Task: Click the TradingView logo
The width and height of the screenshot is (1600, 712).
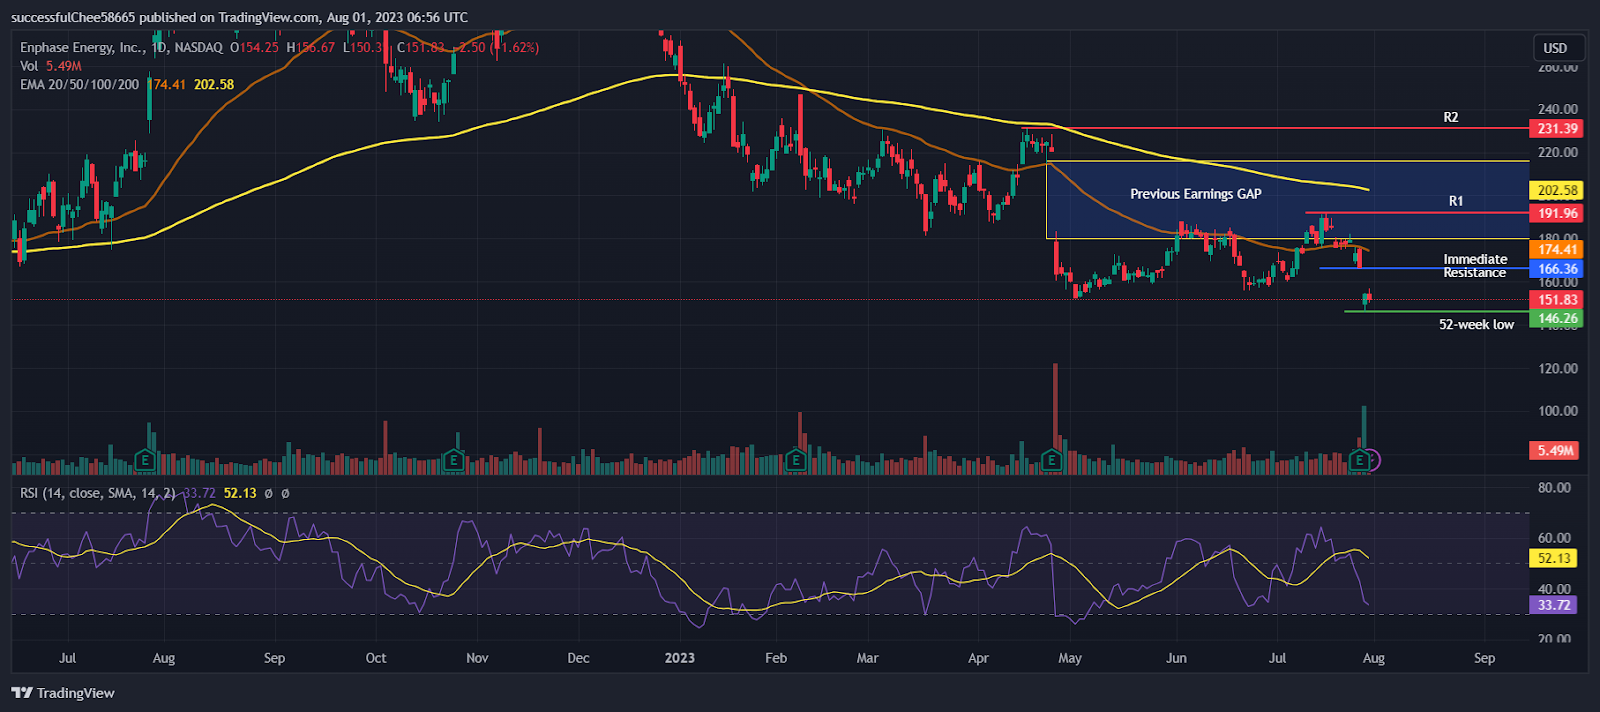Action: click(63, 693)
